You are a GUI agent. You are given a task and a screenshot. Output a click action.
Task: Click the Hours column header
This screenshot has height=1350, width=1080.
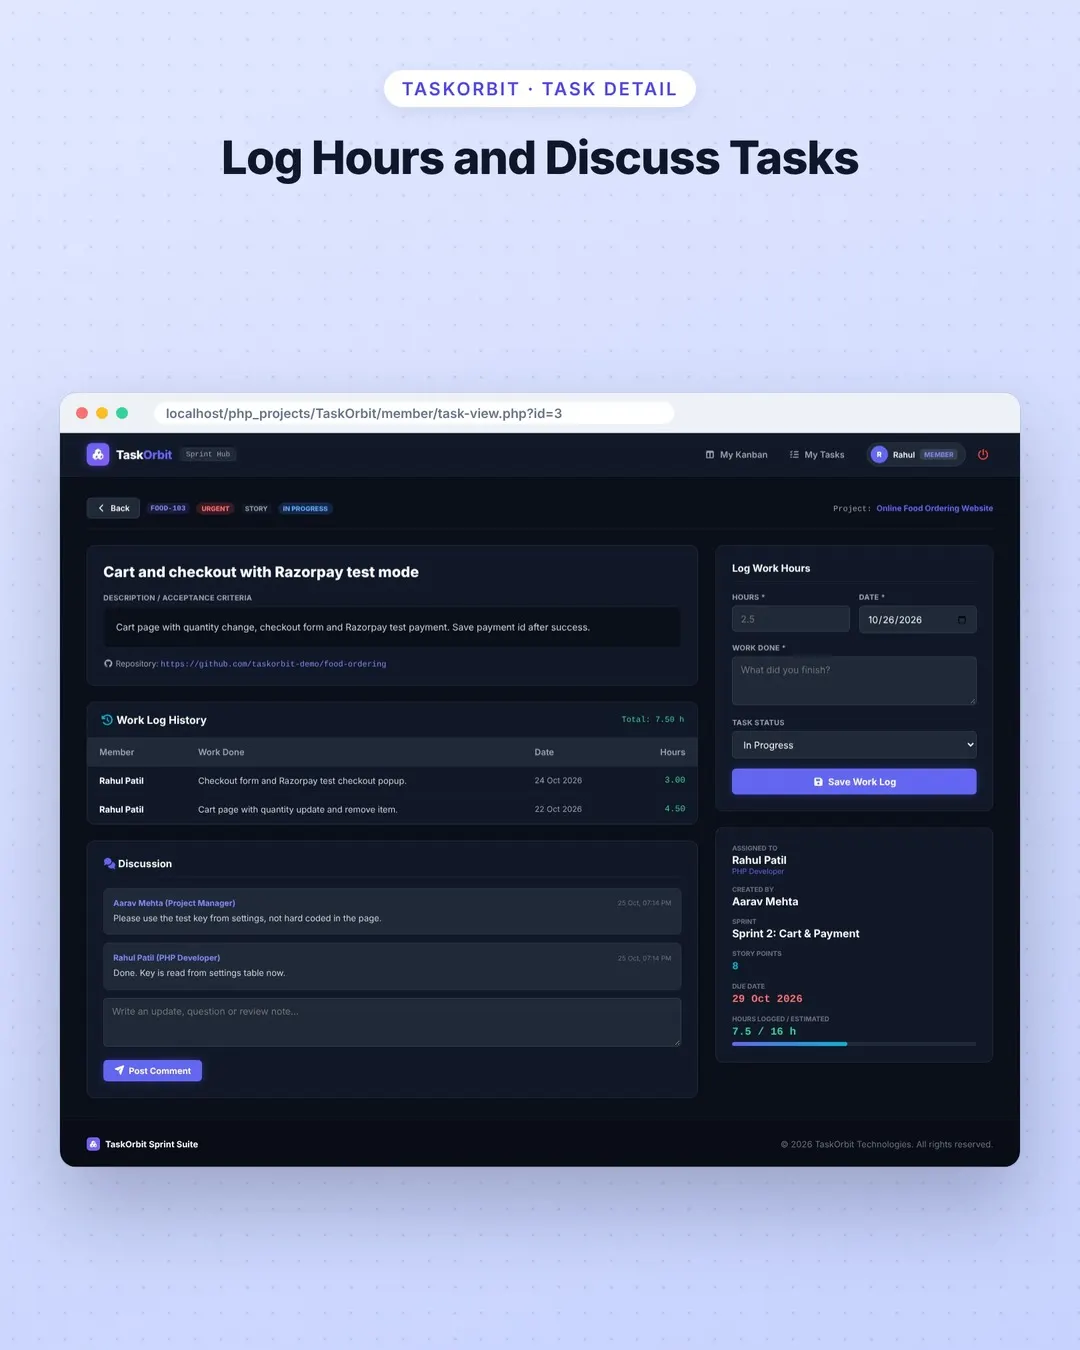click(673, 752)
